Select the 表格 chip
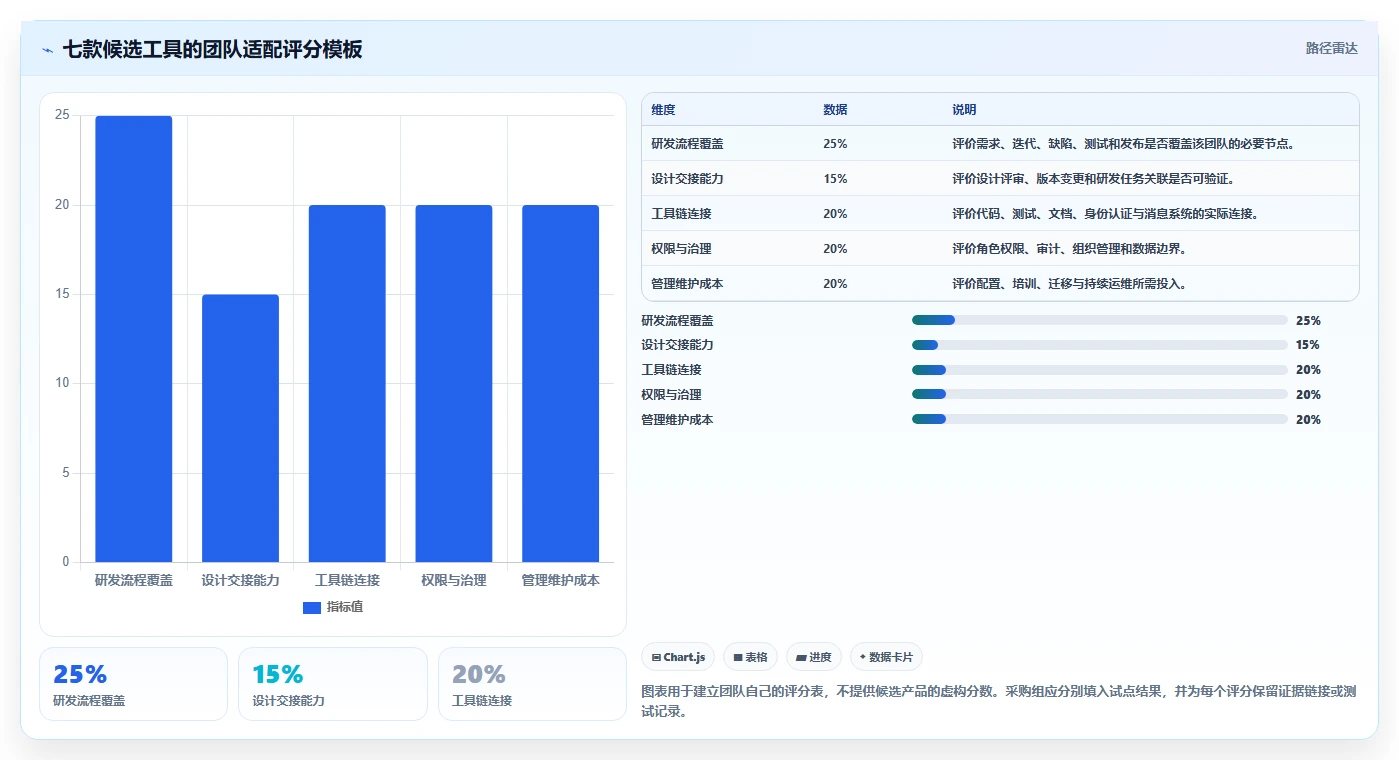This screenshot has width=1399, height=760. pos(750,657)
